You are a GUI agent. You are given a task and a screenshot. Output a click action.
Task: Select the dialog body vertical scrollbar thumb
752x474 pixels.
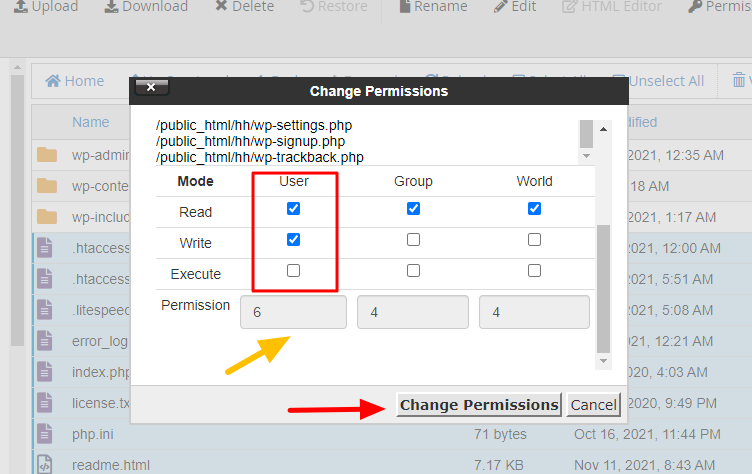click(603, 289)
